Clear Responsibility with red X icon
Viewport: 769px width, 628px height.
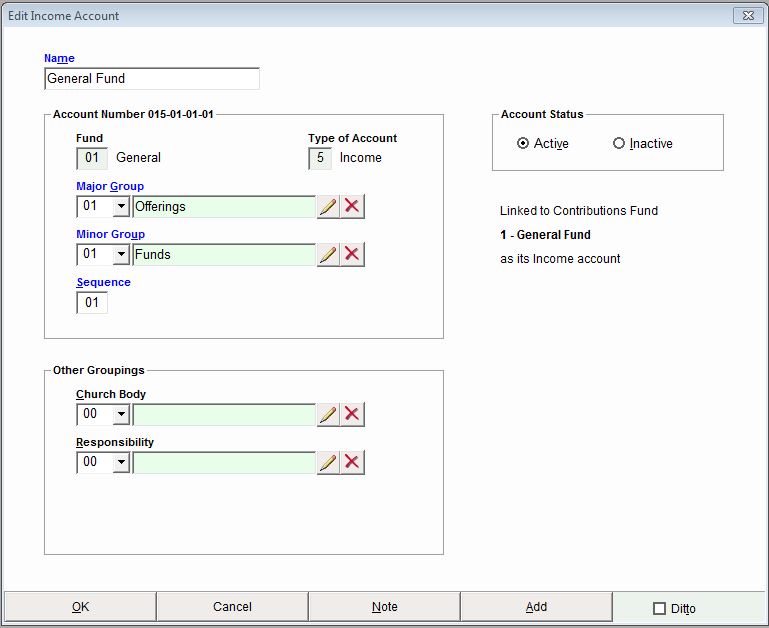(x=352, y=462)
